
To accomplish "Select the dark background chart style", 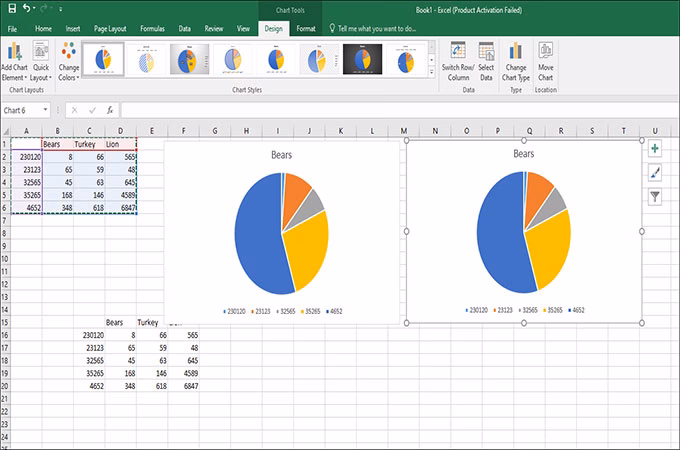I will tap(361, 60).
